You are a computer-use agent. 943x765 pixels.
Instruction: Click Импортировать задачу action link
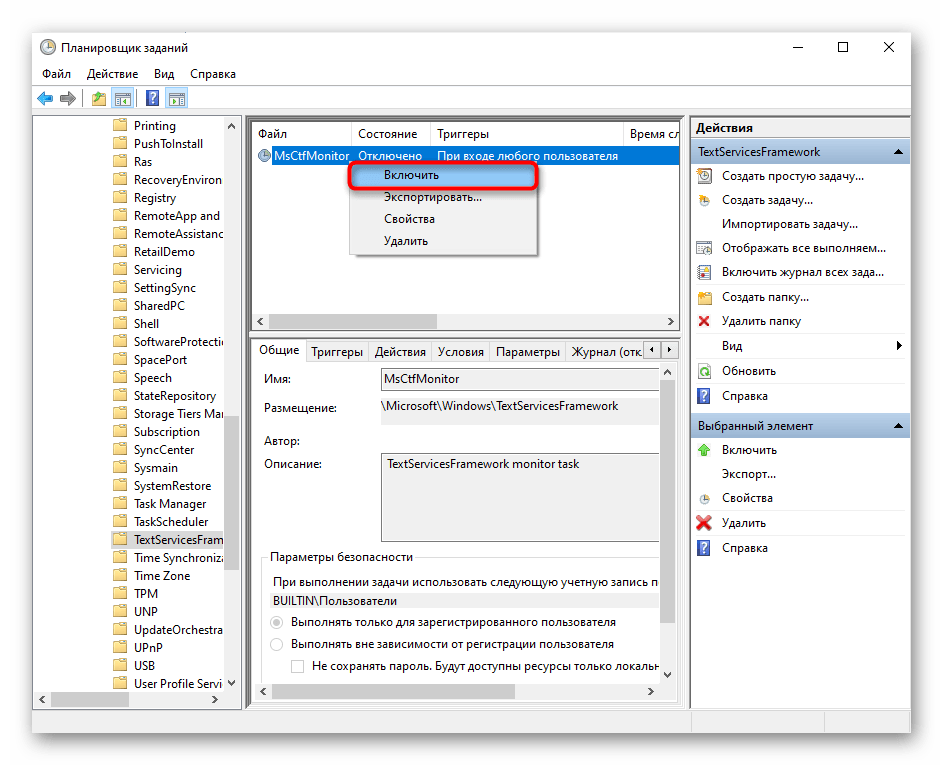(x=789, y=224)
